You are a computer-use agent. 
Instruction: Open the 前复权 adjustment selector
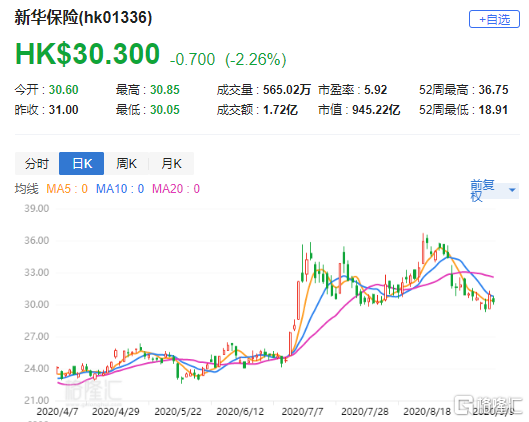[x=494, y=191]
